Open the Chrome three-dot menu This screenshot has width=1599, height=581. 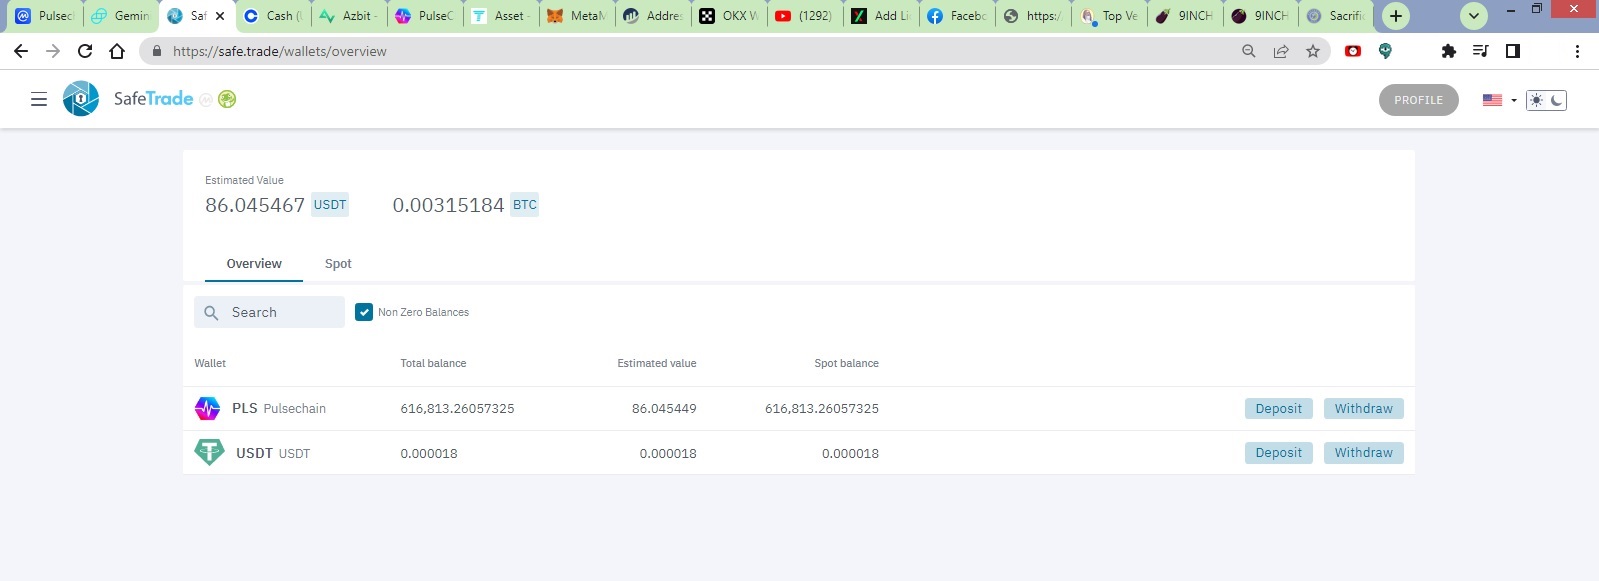[1577, 51]
